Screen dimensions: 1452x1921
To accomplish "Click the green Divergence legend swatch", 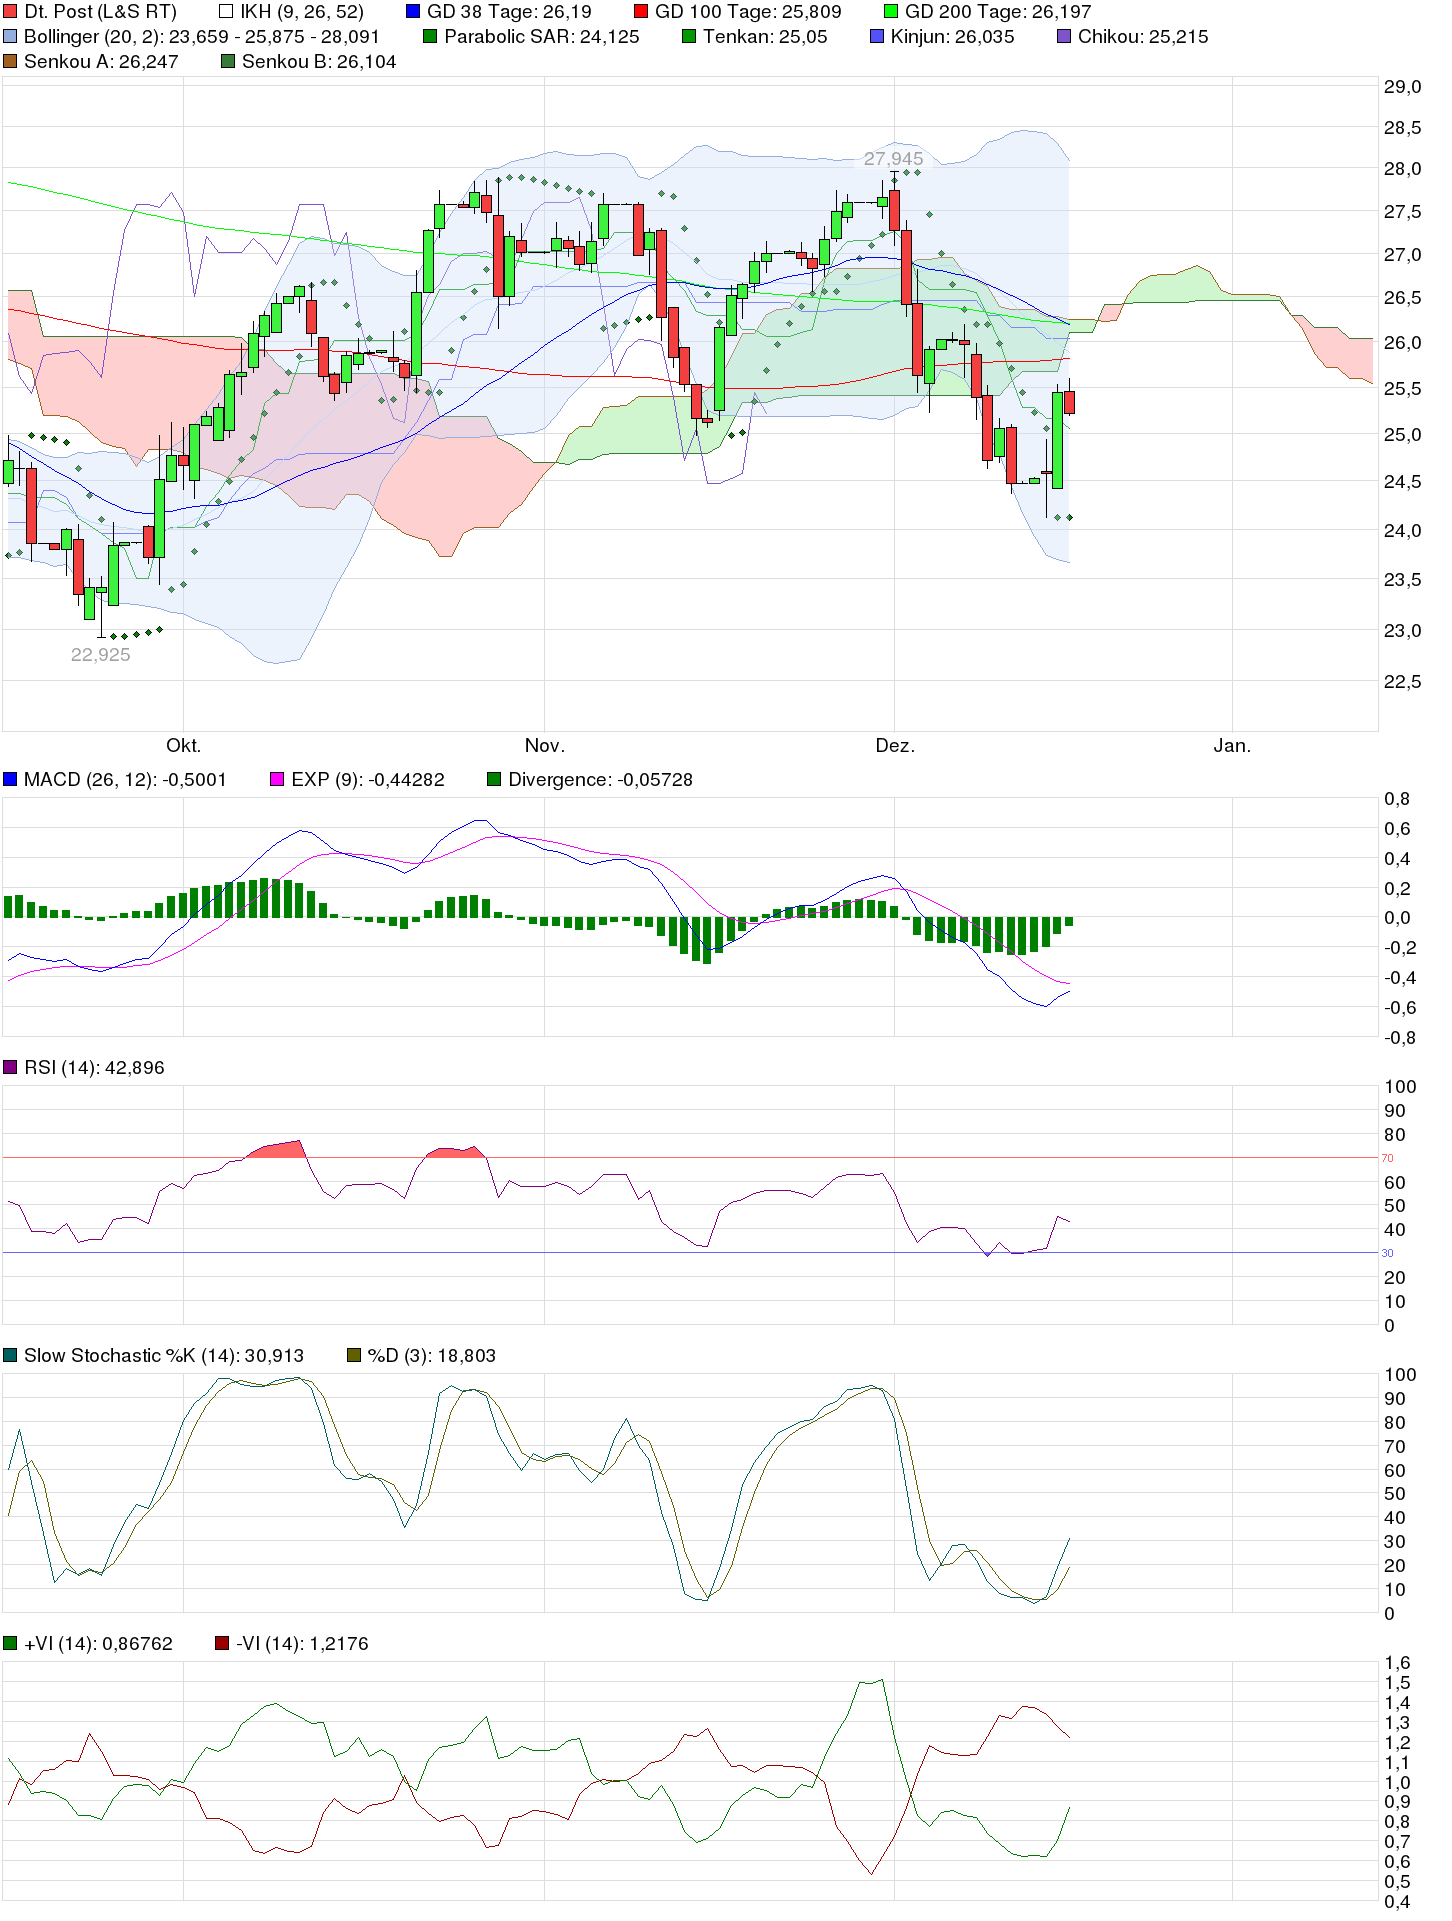I will [494, 779].
